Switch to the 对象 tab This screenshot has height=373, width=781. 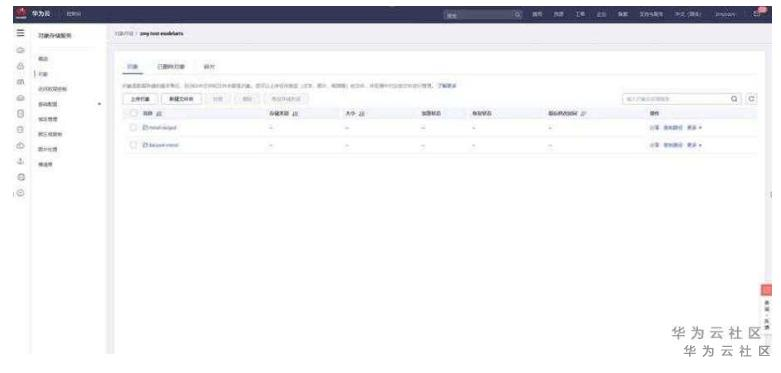tap(132, 66)
